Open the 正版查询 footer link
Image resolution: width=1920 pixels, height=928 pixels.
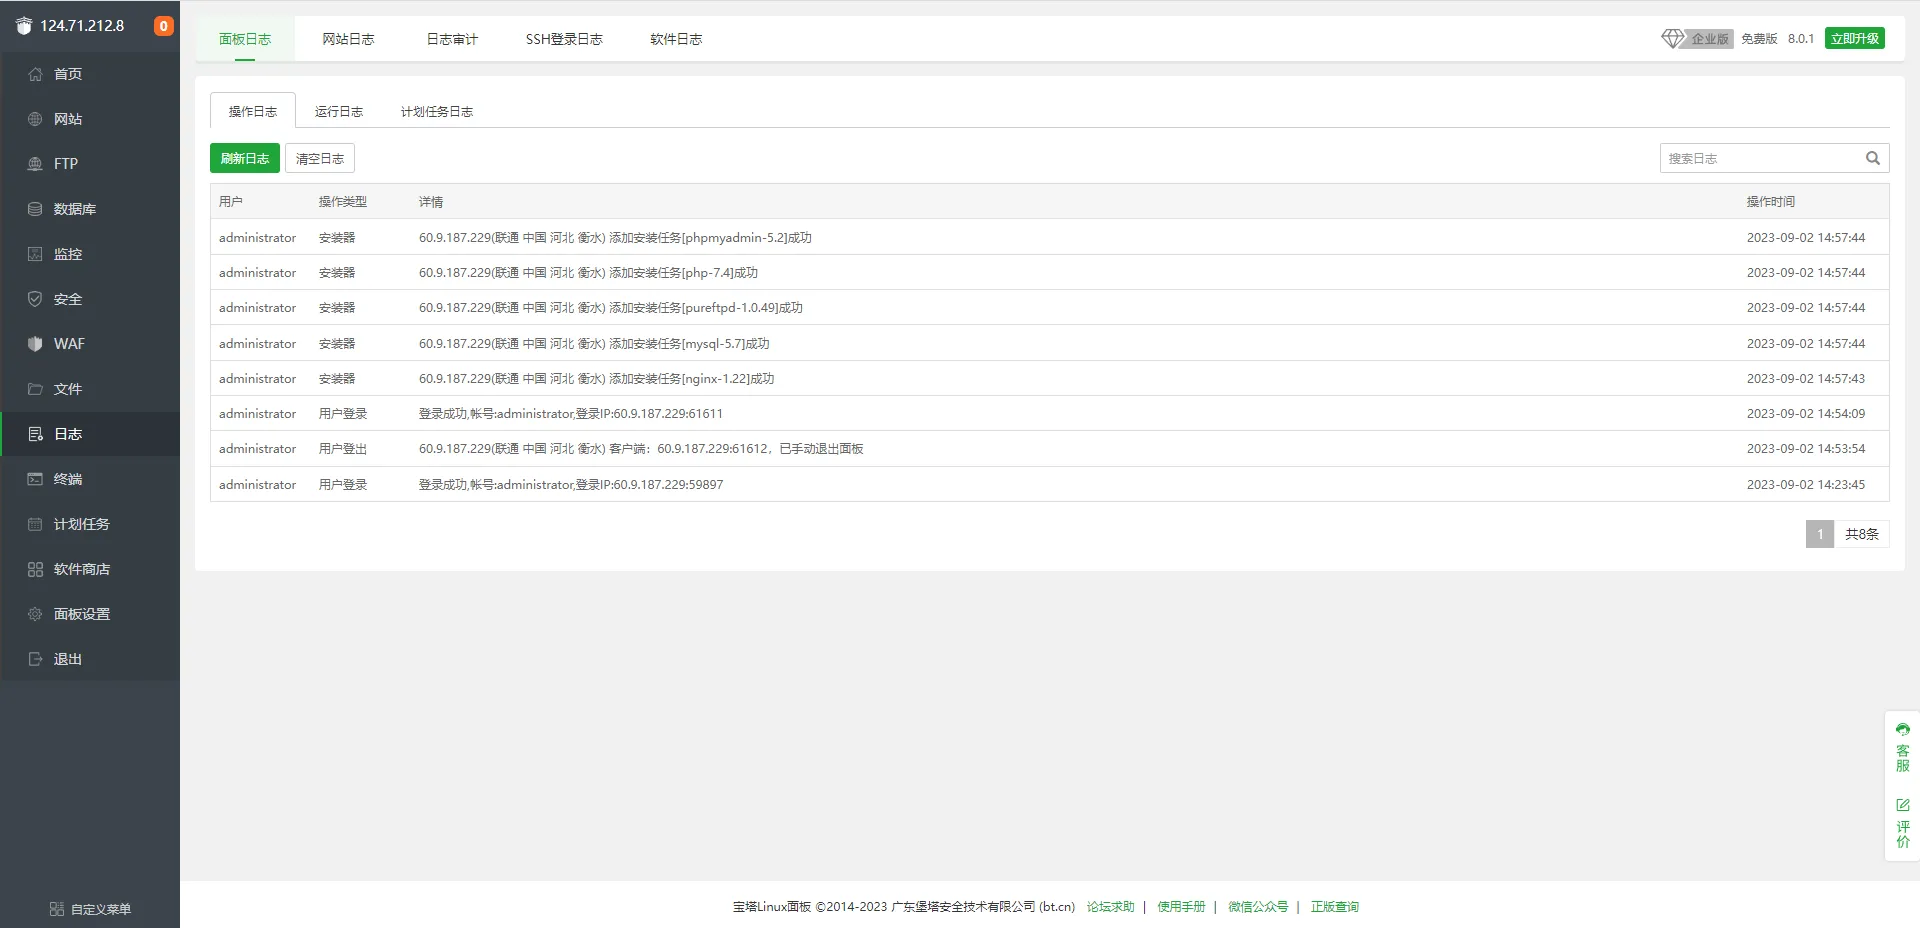point(1335,907)
